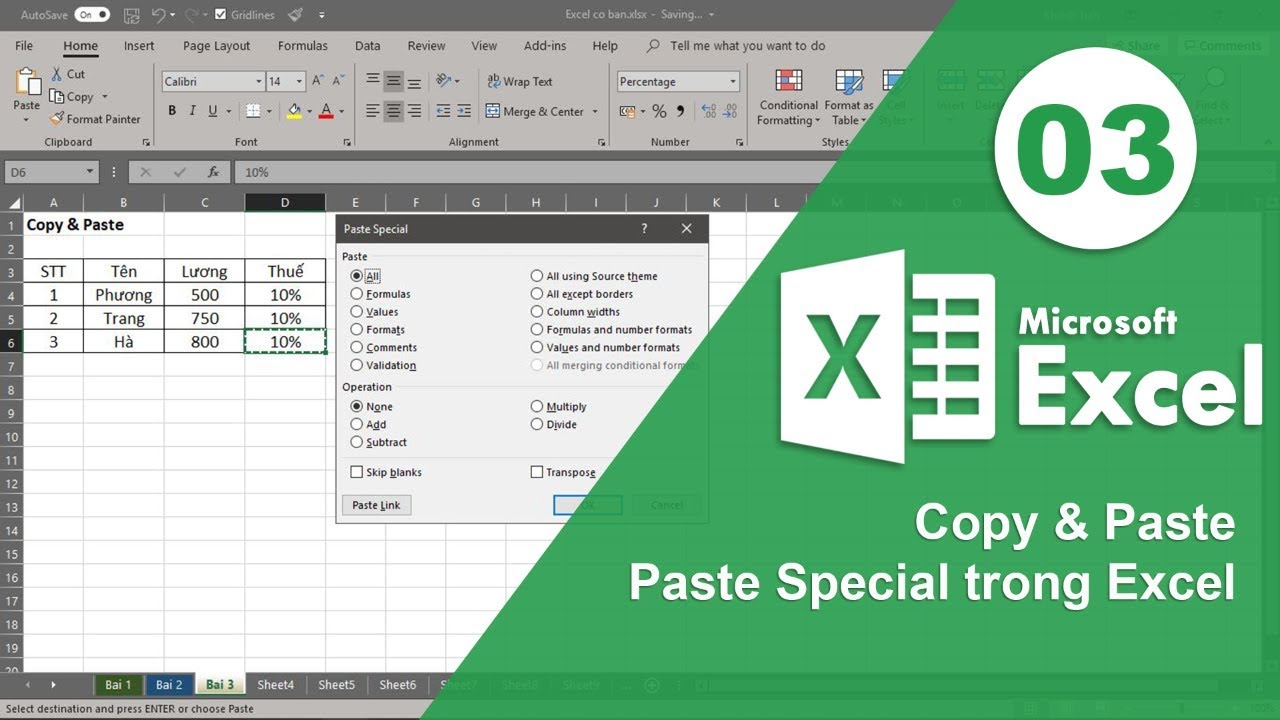
Task: Apply the Borders button
Action: click(253, 111)
